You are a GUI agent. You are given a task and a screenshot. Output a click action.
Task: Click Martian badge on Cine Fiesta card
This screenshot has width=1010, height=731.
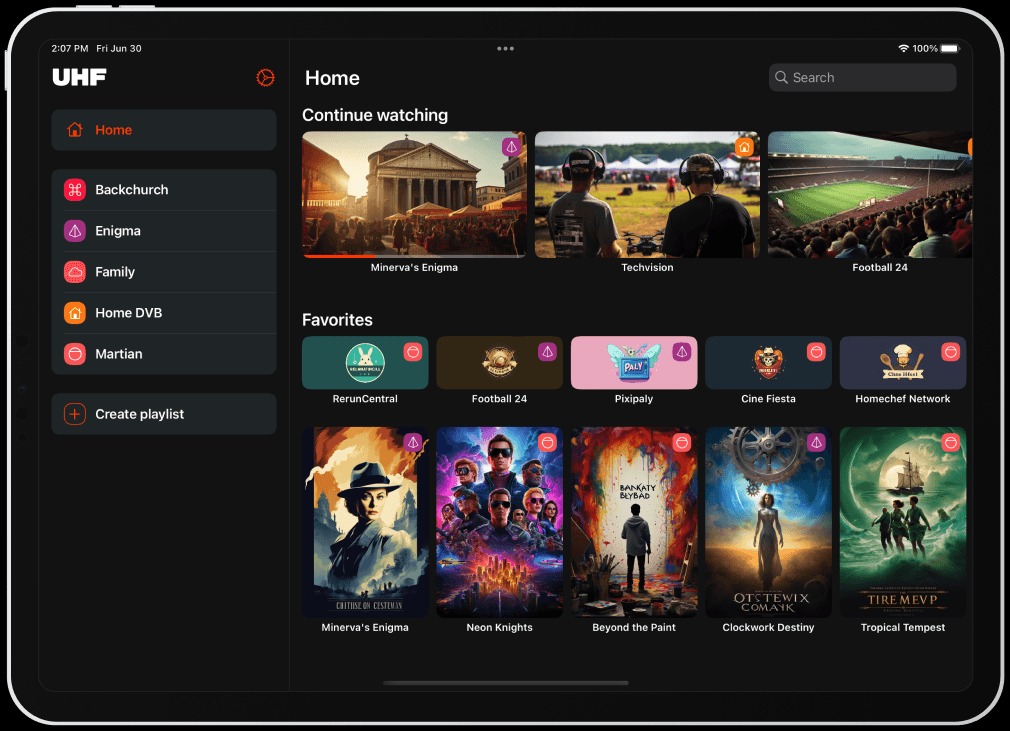816,352
